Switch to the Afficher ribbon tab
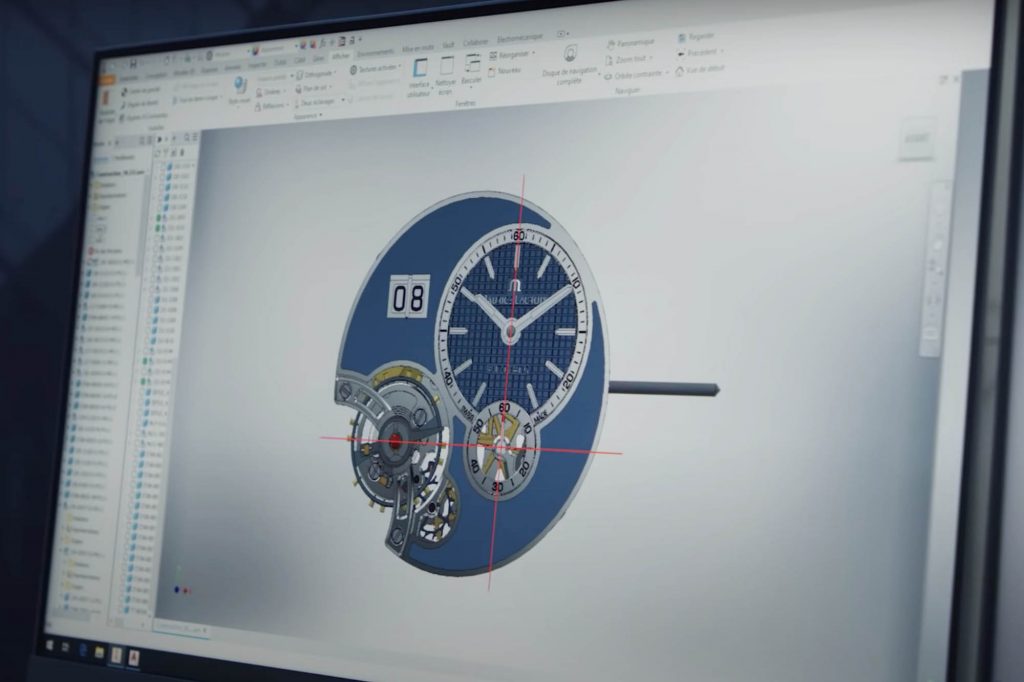1024x682 pixels. 340,57
